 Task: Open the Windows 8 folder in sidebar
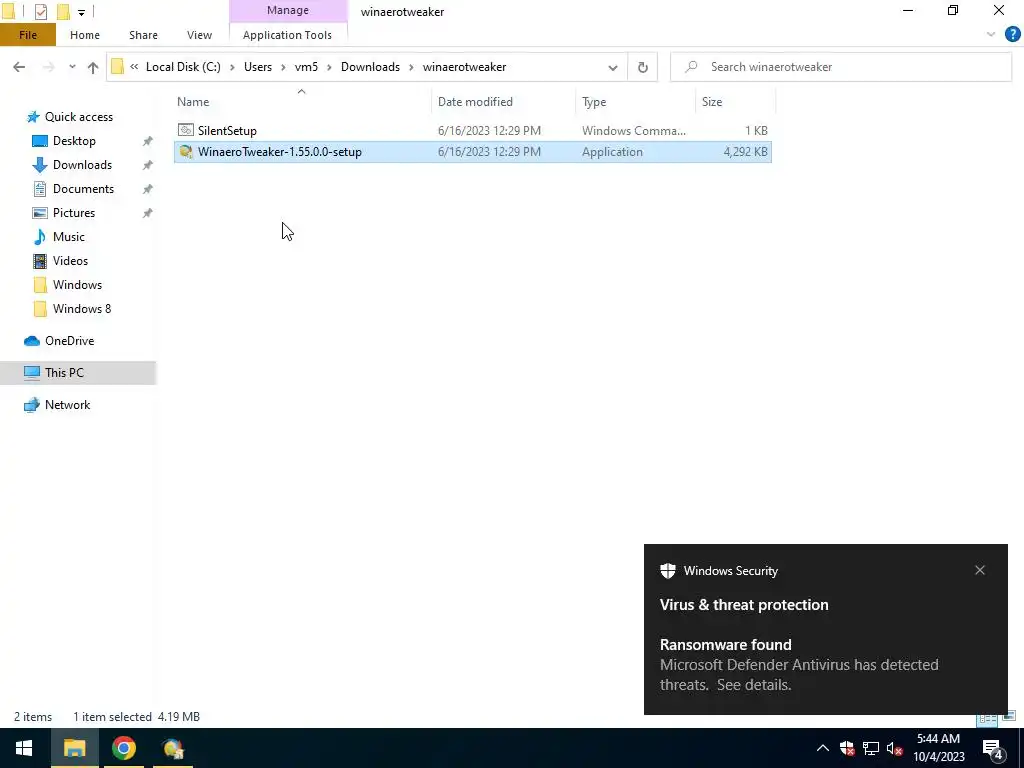tap(82, 309)
